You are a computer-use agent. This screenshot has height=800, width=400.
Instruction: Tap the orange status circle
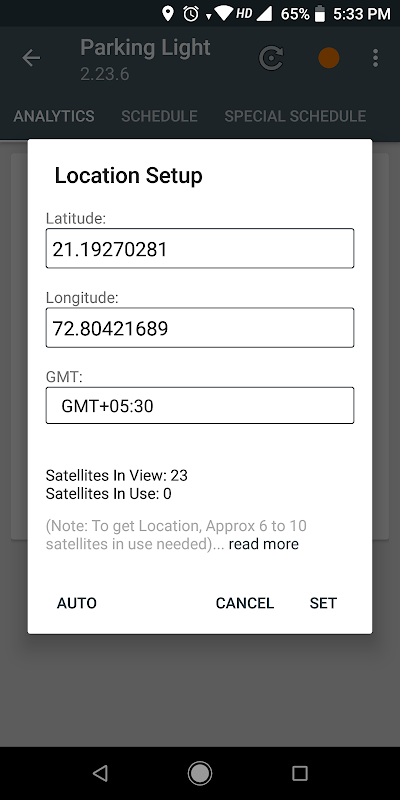(x=329, y=58)
